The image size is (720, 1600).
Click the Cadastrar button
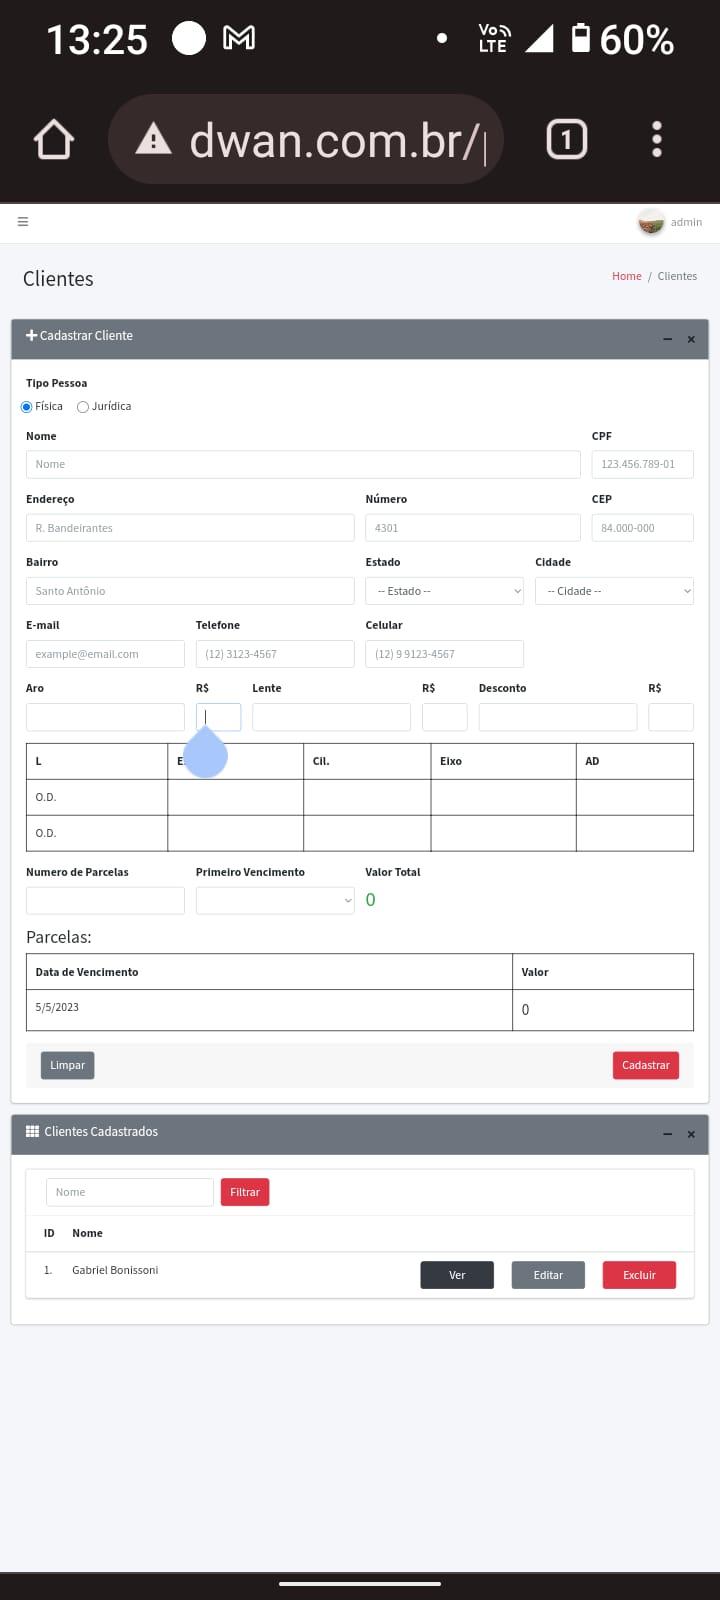[x=646, y=1066]
